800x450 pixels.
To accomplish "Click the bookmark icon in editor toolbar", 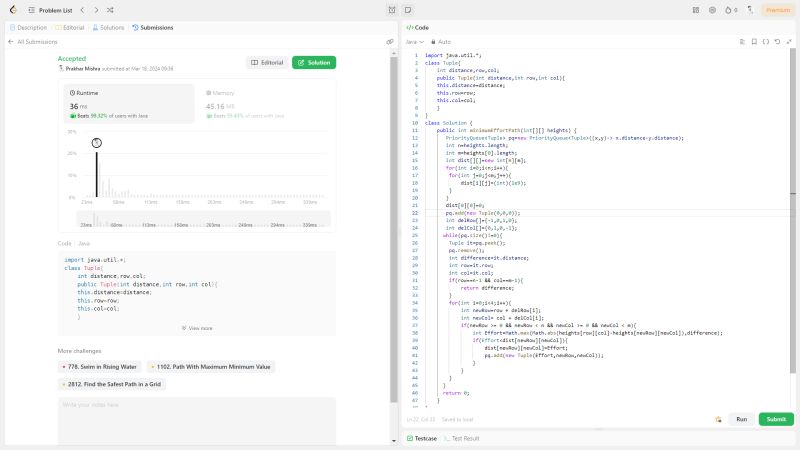I will click(x=754, y=42).
